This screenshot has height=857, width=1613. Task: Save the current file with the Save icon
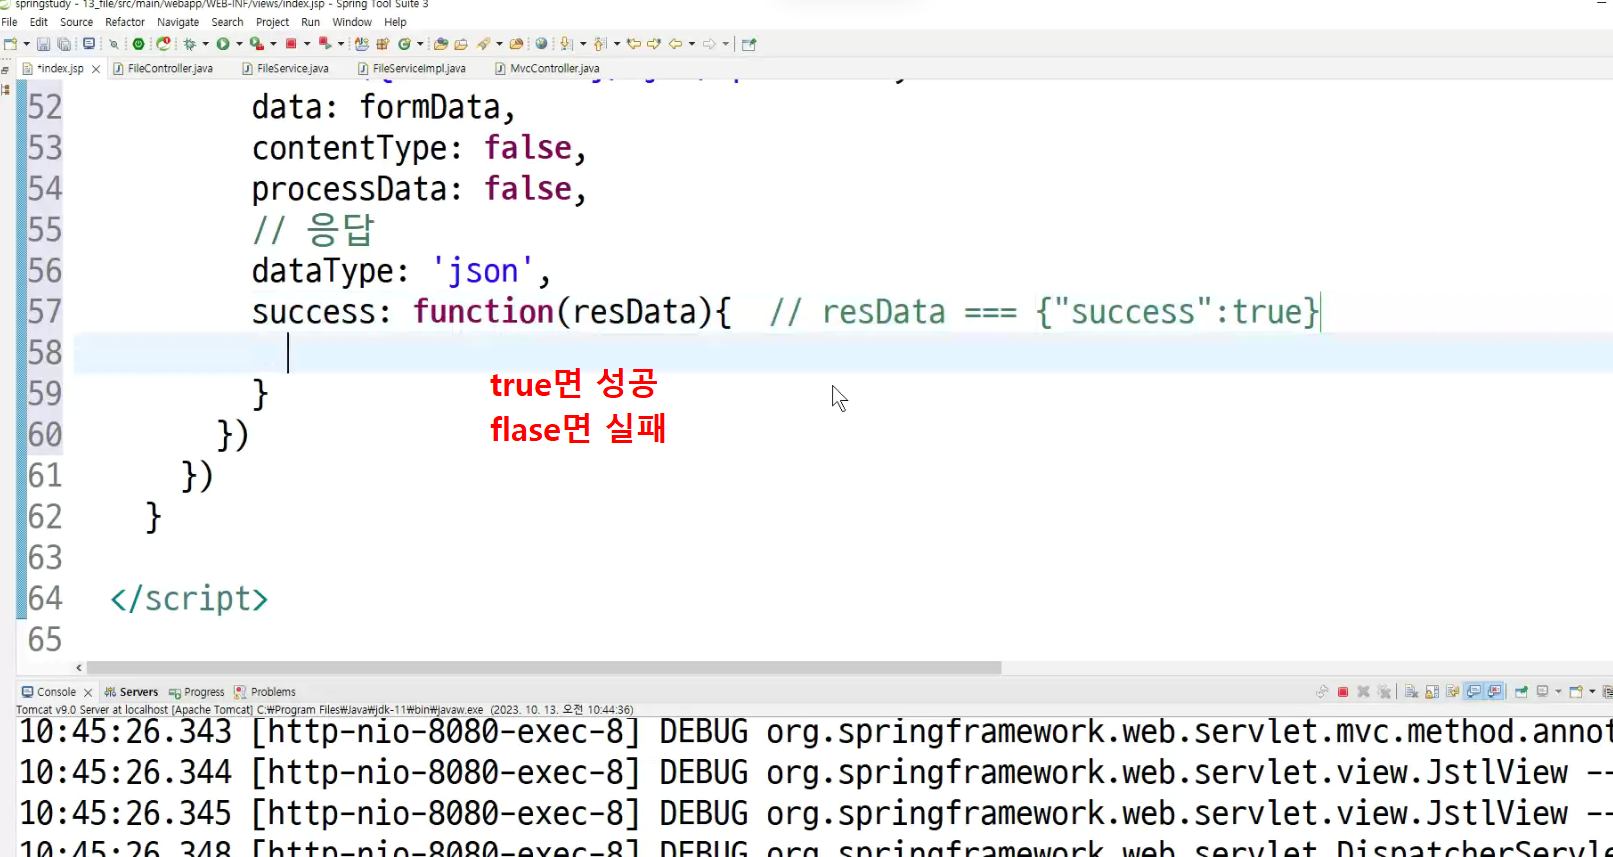click(x=43, y=44)
